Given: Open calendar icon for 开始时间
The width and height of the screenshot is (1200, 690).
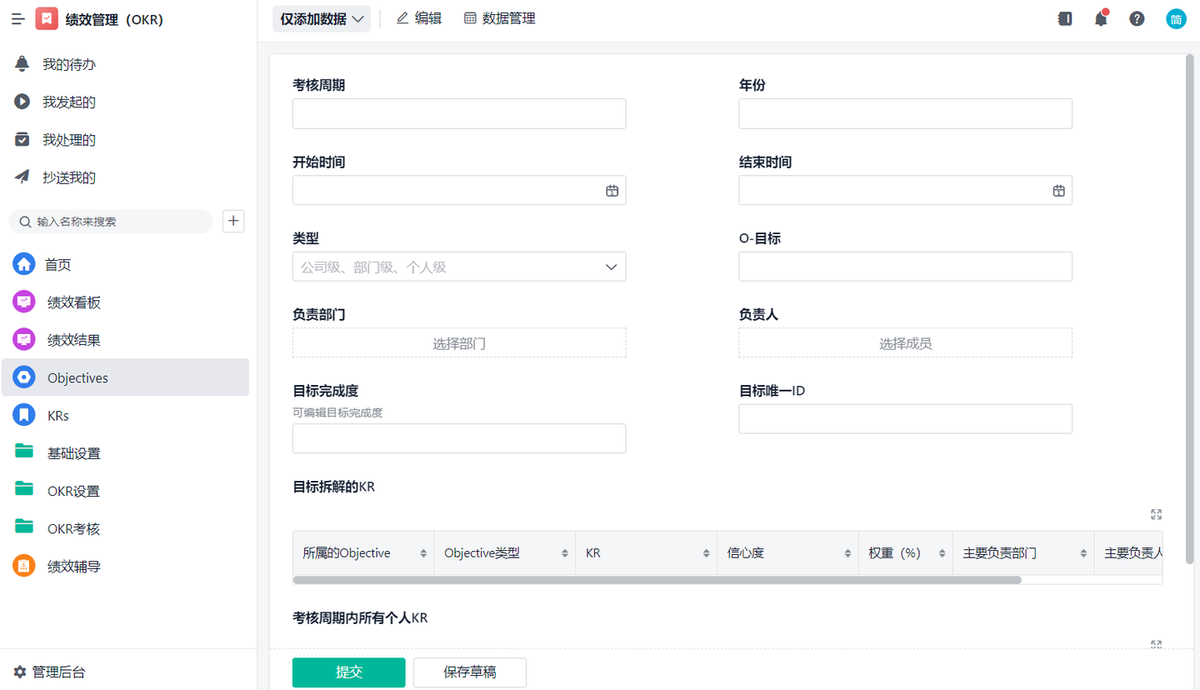Looking at the screenshot, I should [612, 190].
